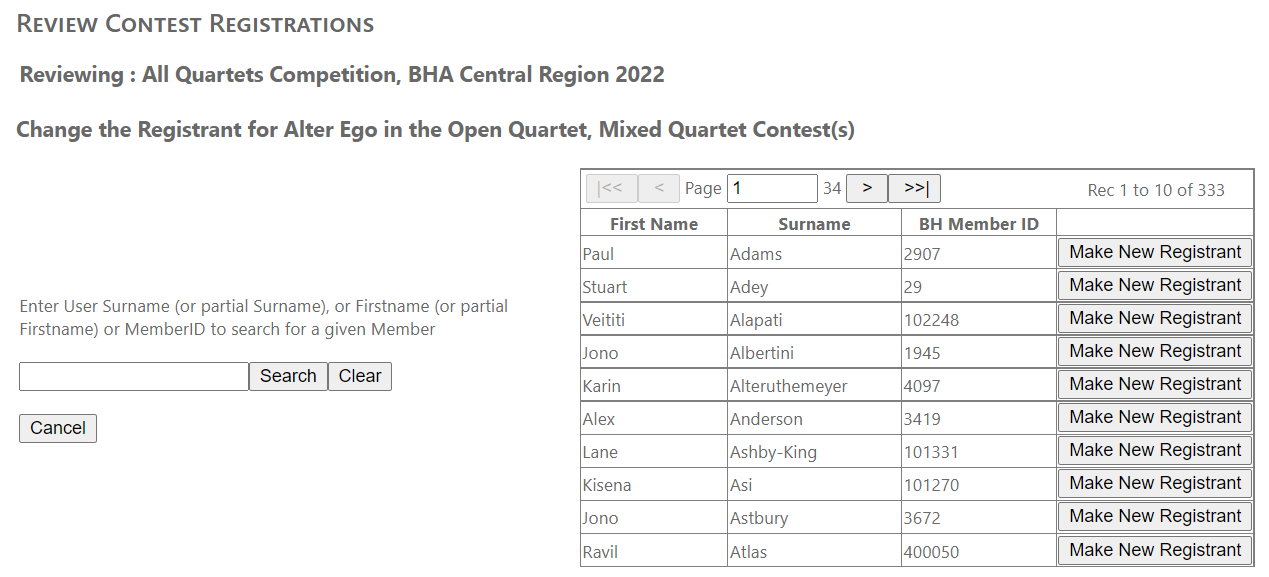The height and width of the screenshot is (577, 1269).
Task: Make Alex Anderson the new registrant
Action: (x=1155, y=418)
